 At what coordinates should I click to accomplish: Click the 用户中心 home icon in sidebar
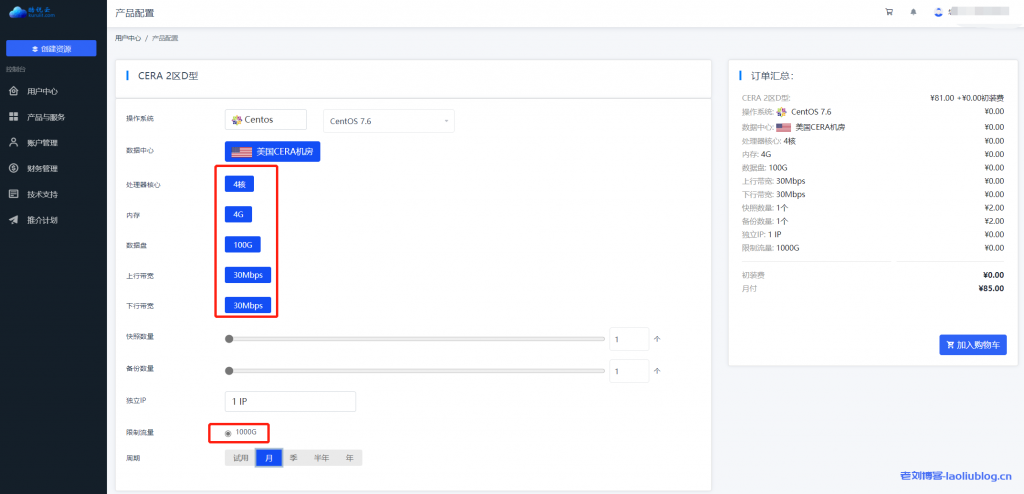13,91
